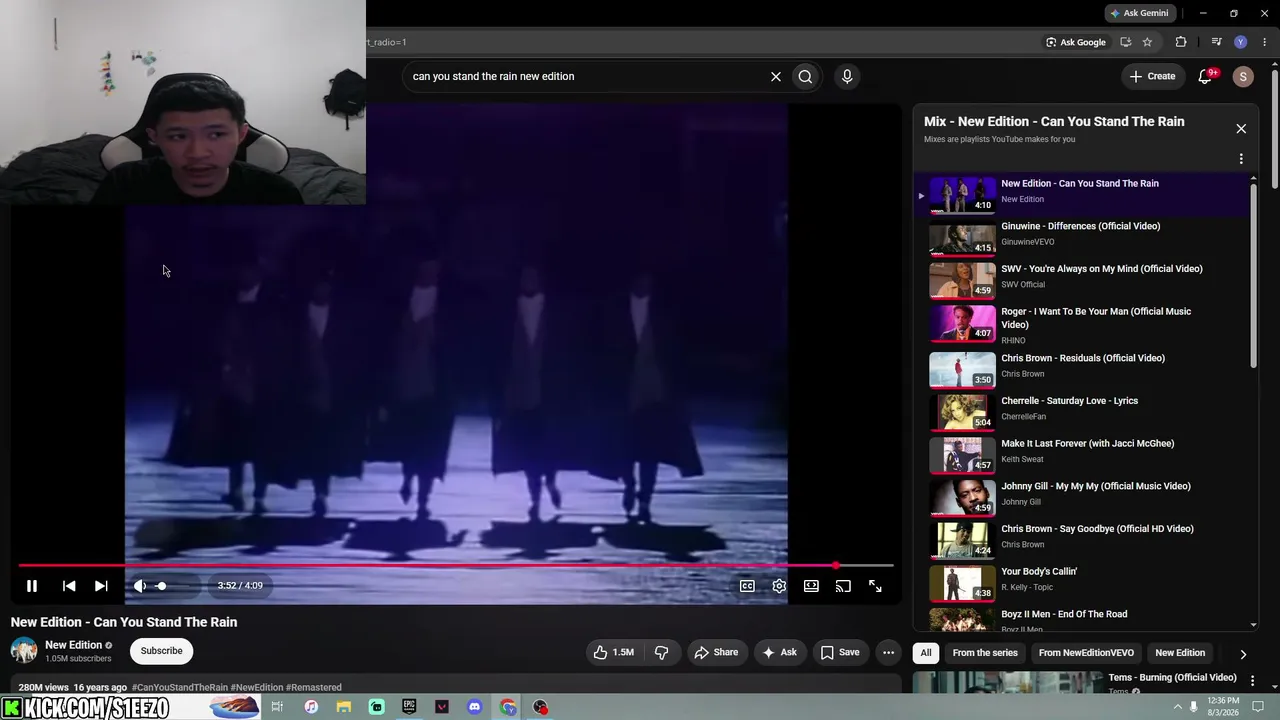
Task: Adjust the volume slider knob
Action: pos(161,586)
